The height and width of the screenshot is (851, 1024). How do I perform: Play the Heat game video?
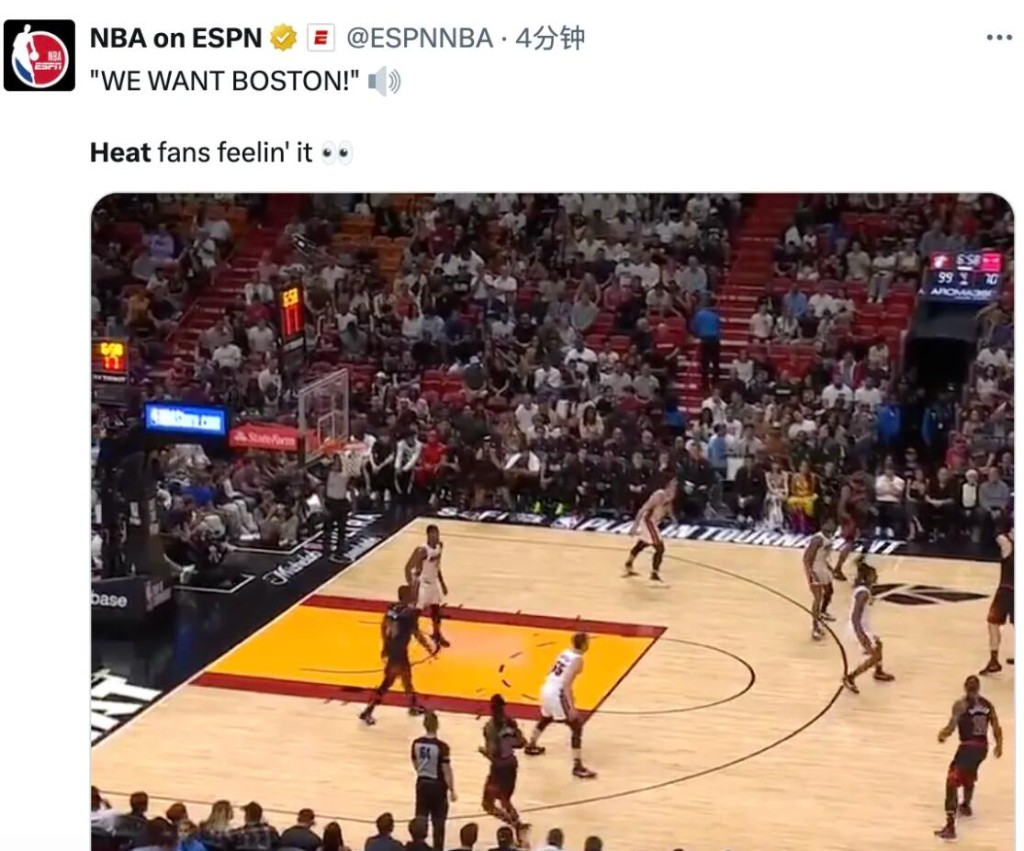point(552,521)
